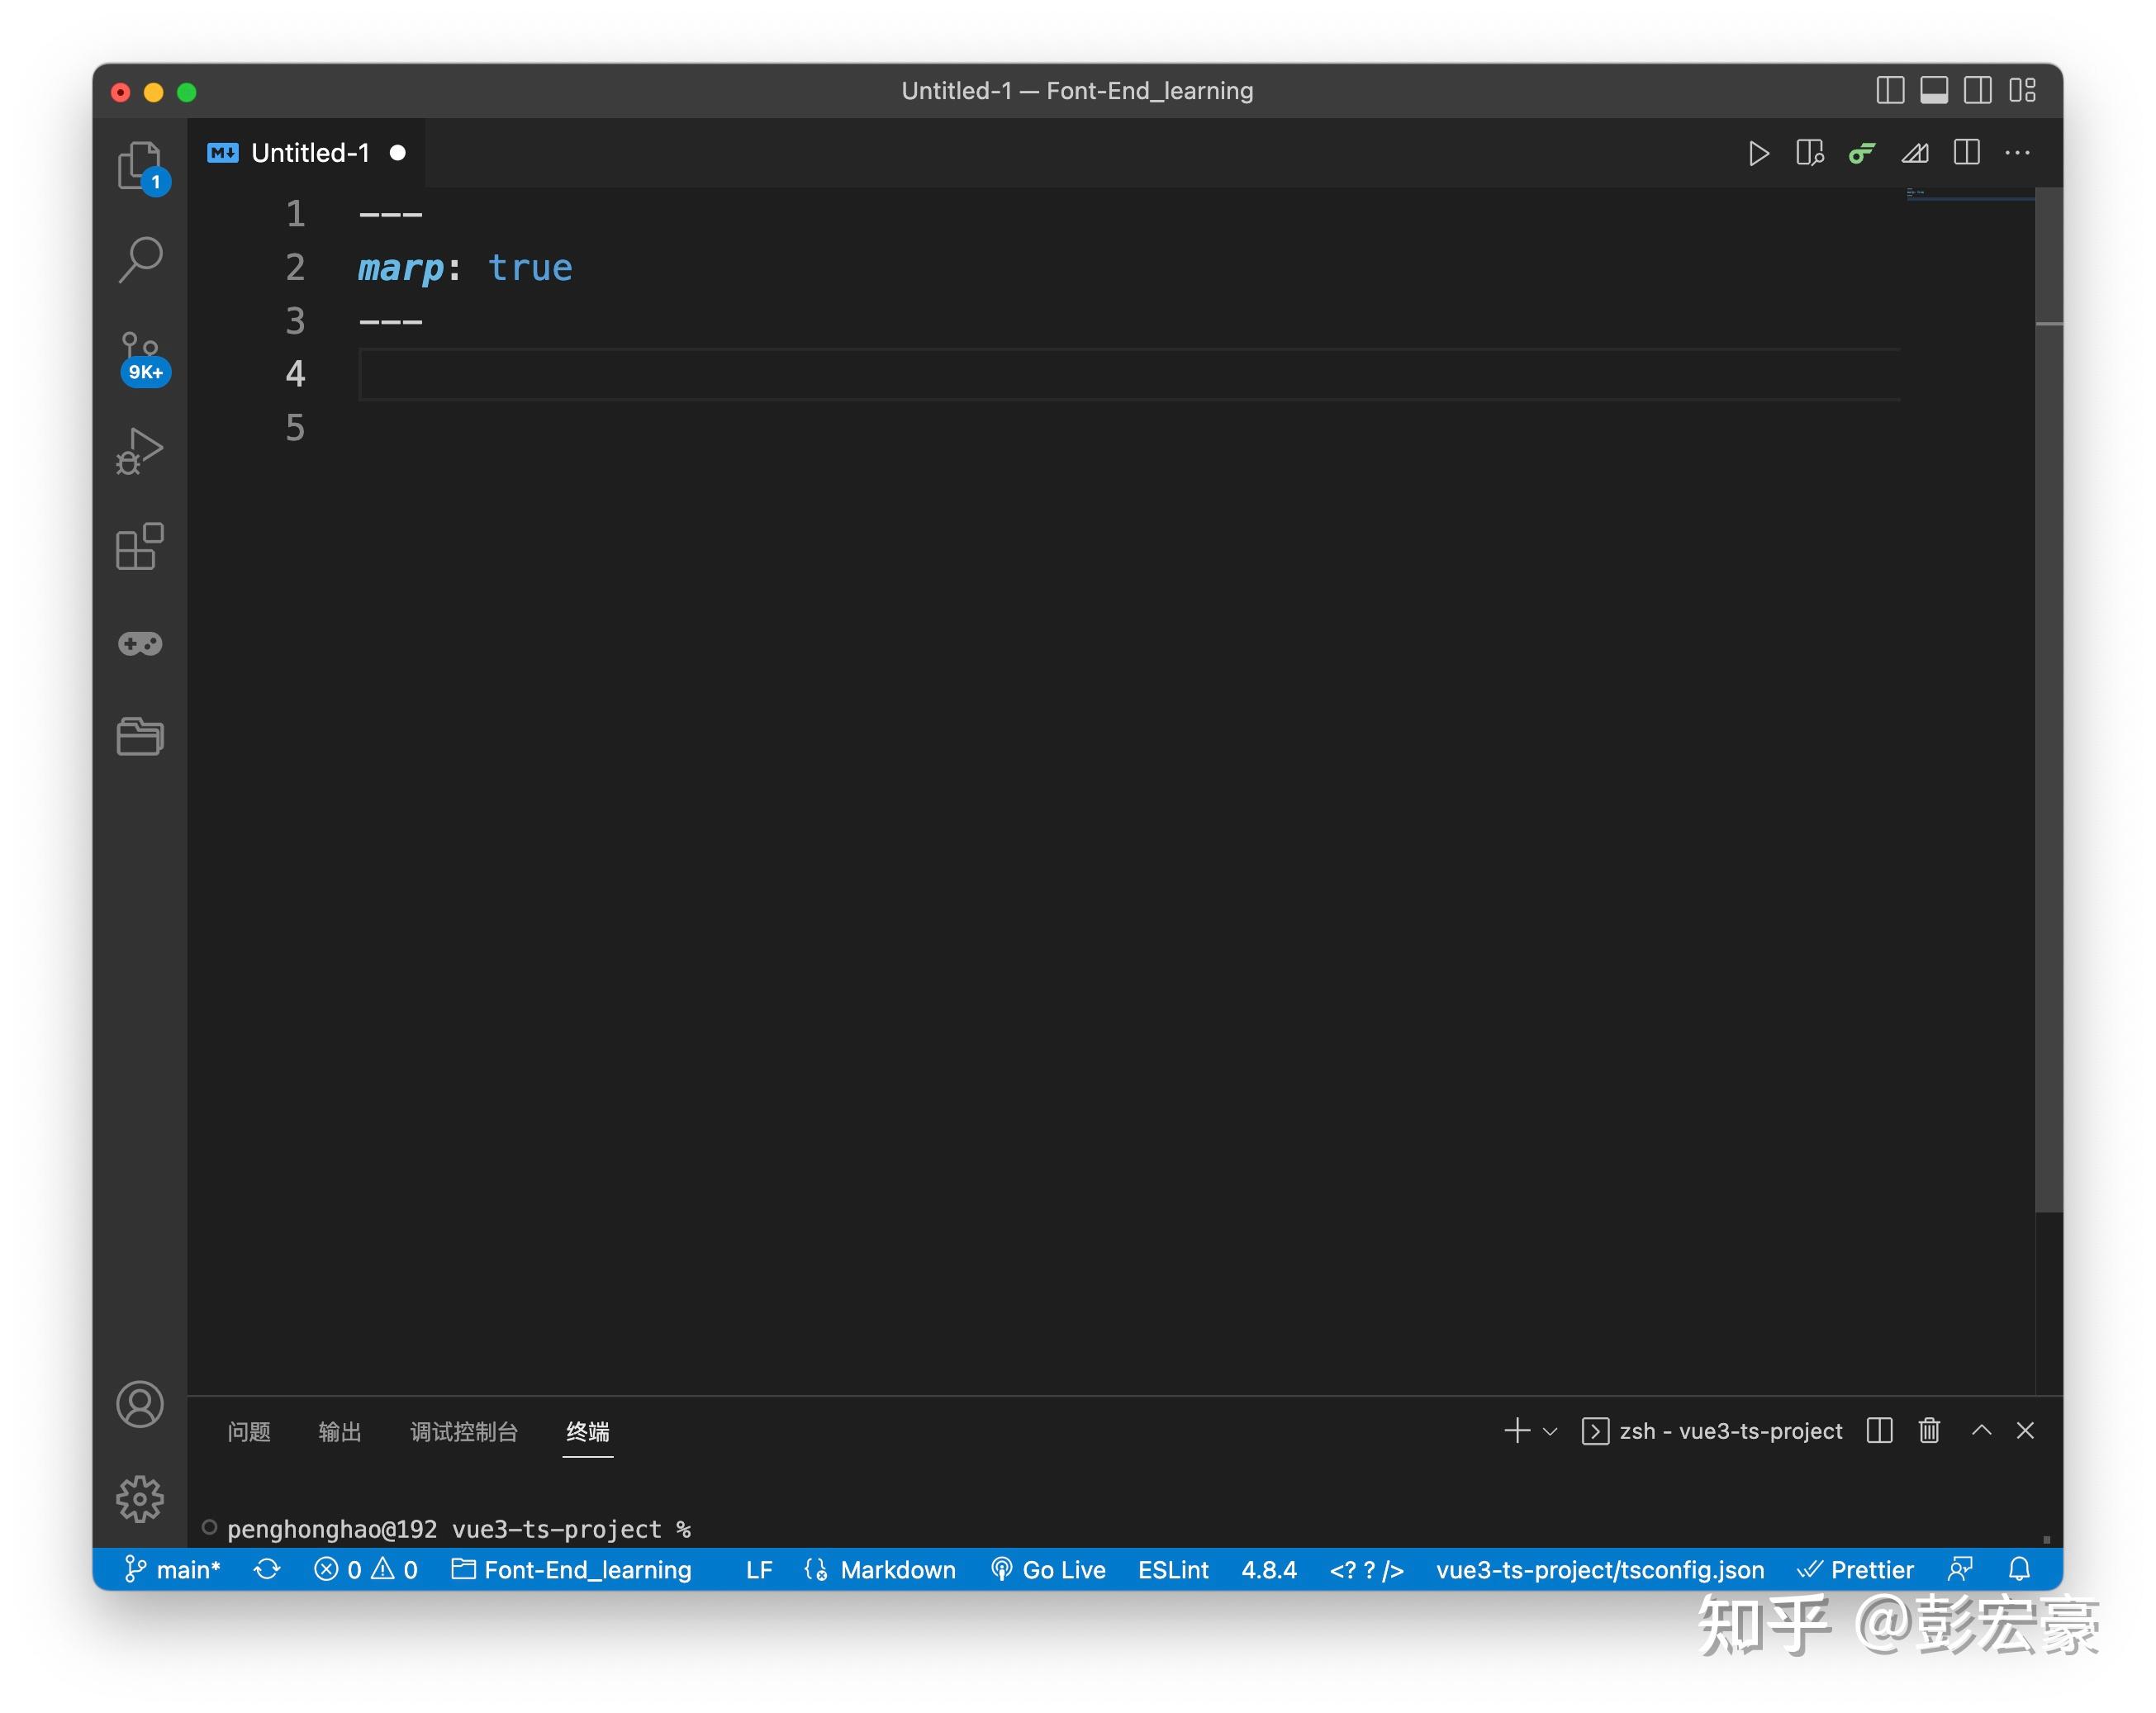Open the Extensions view

[x=140, y=547]
